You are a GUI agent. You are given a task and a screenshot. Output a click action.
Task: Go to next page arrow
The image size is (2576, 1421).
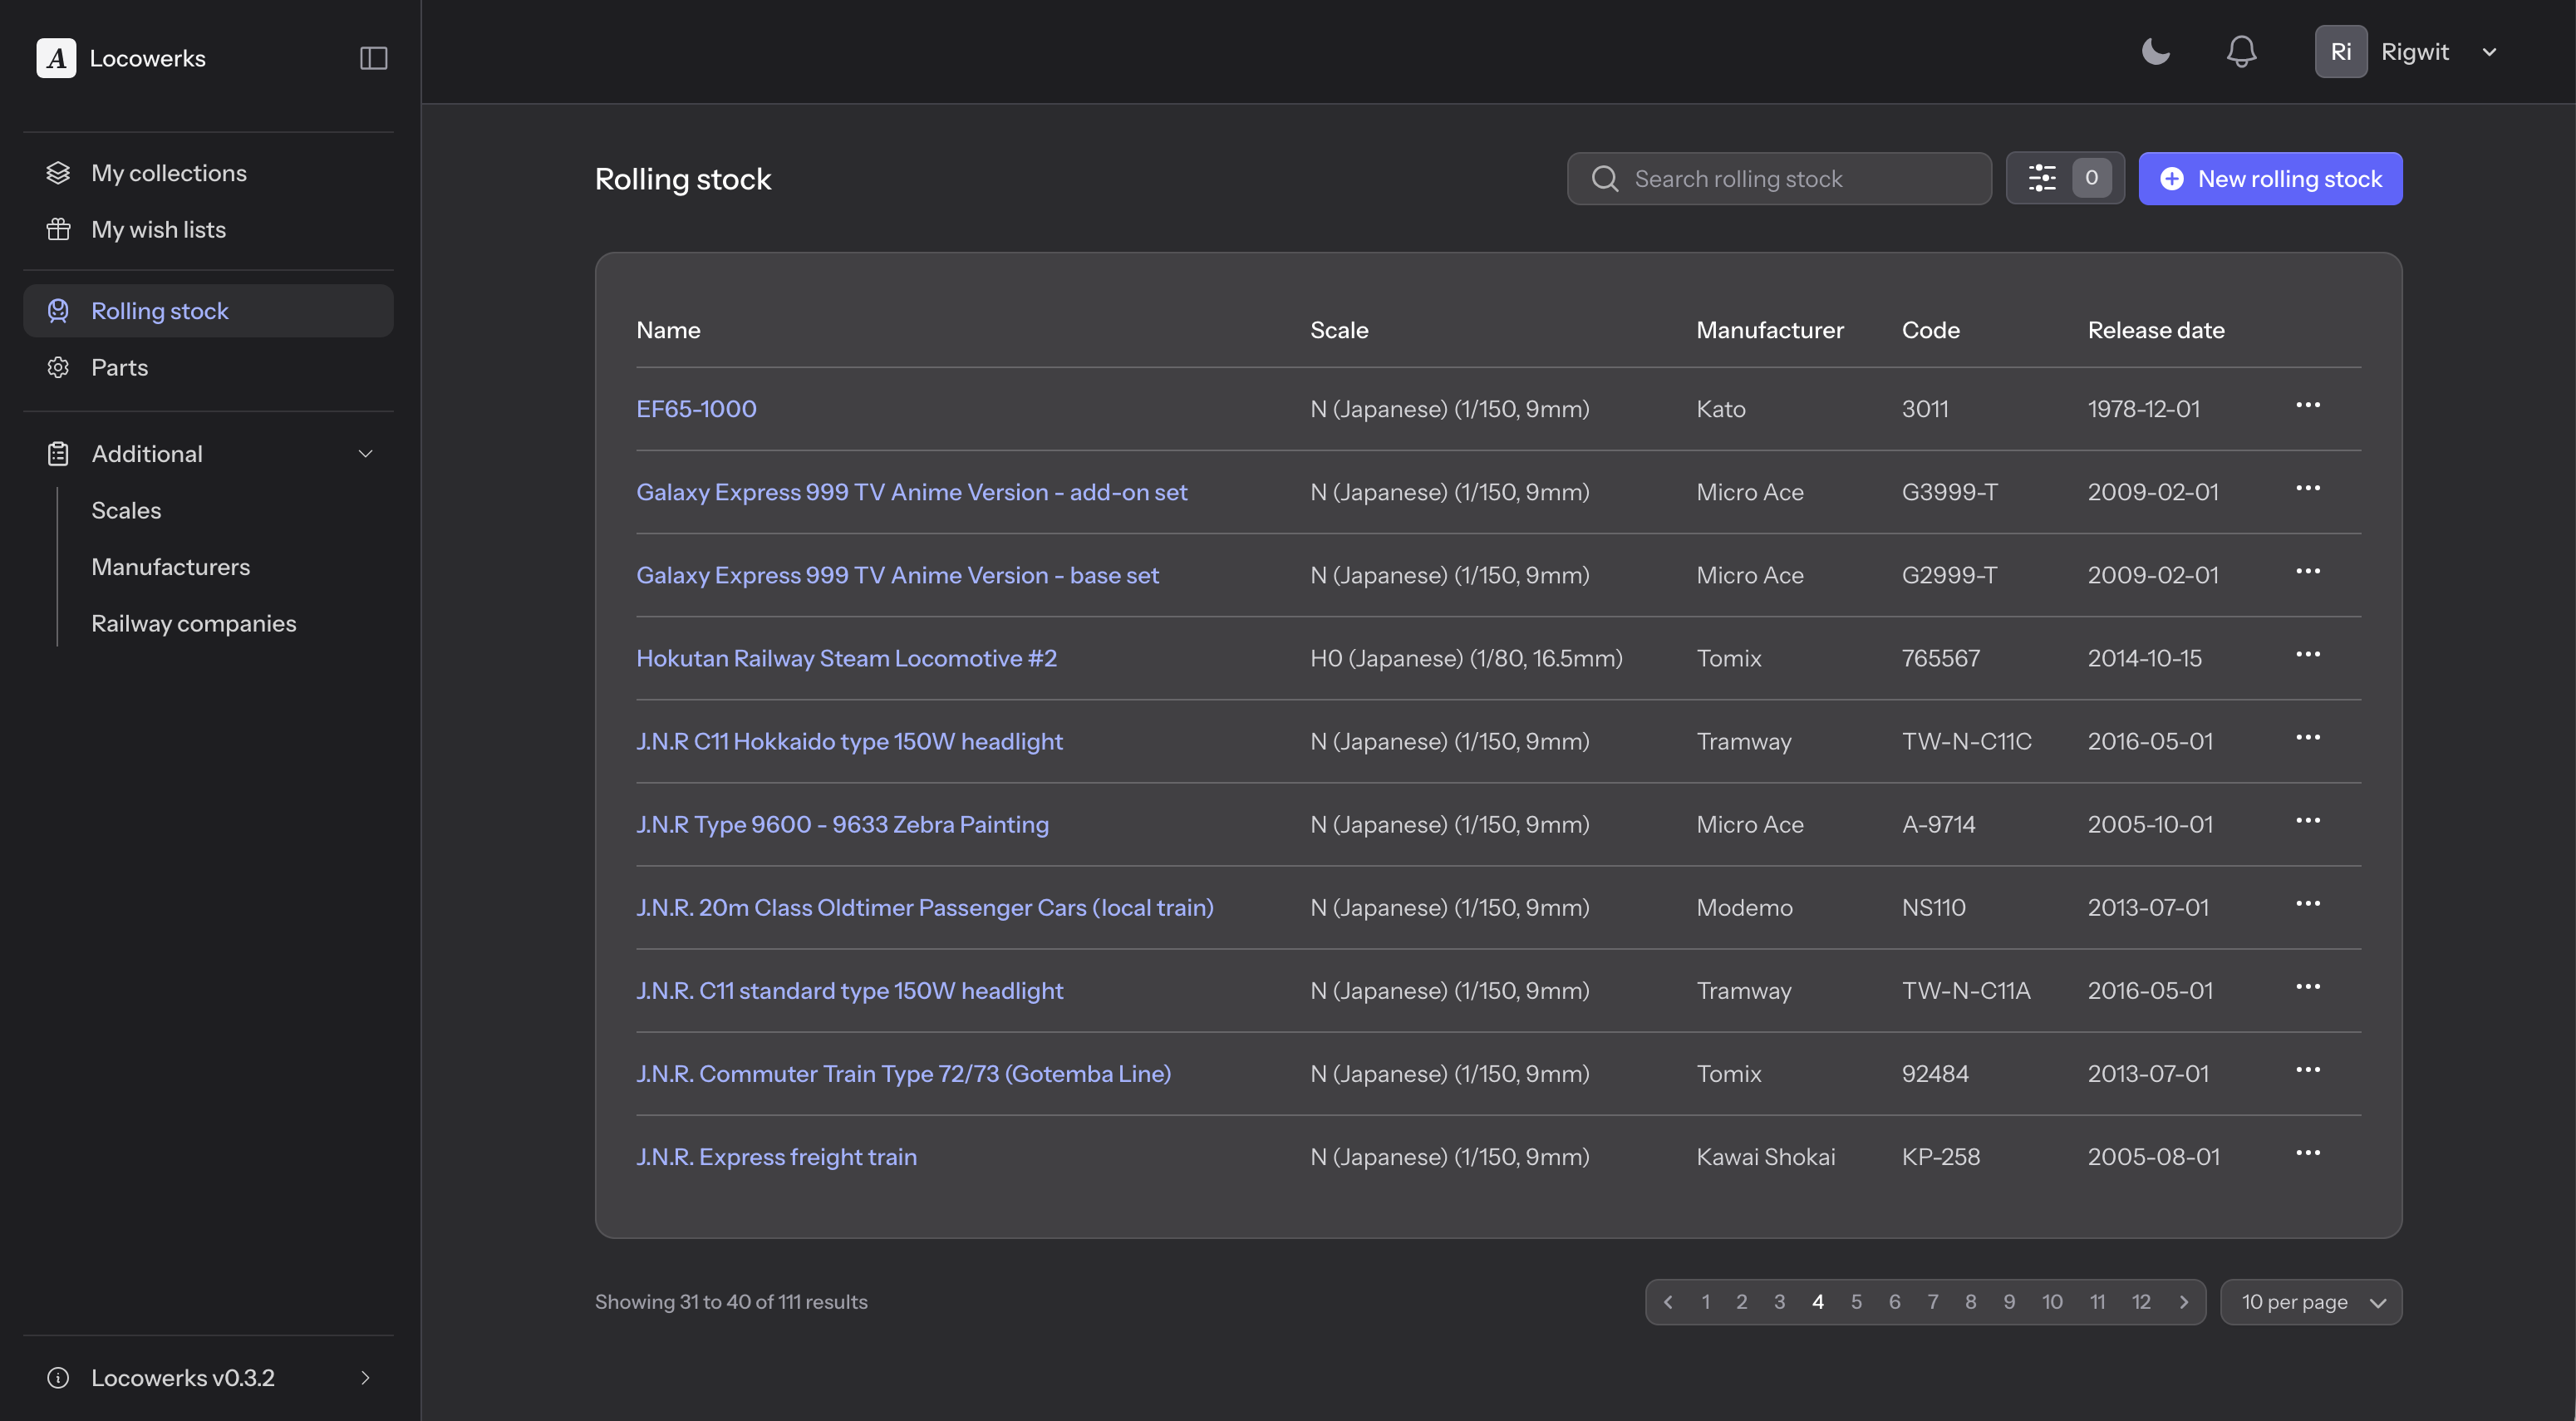(2184, 1302)
